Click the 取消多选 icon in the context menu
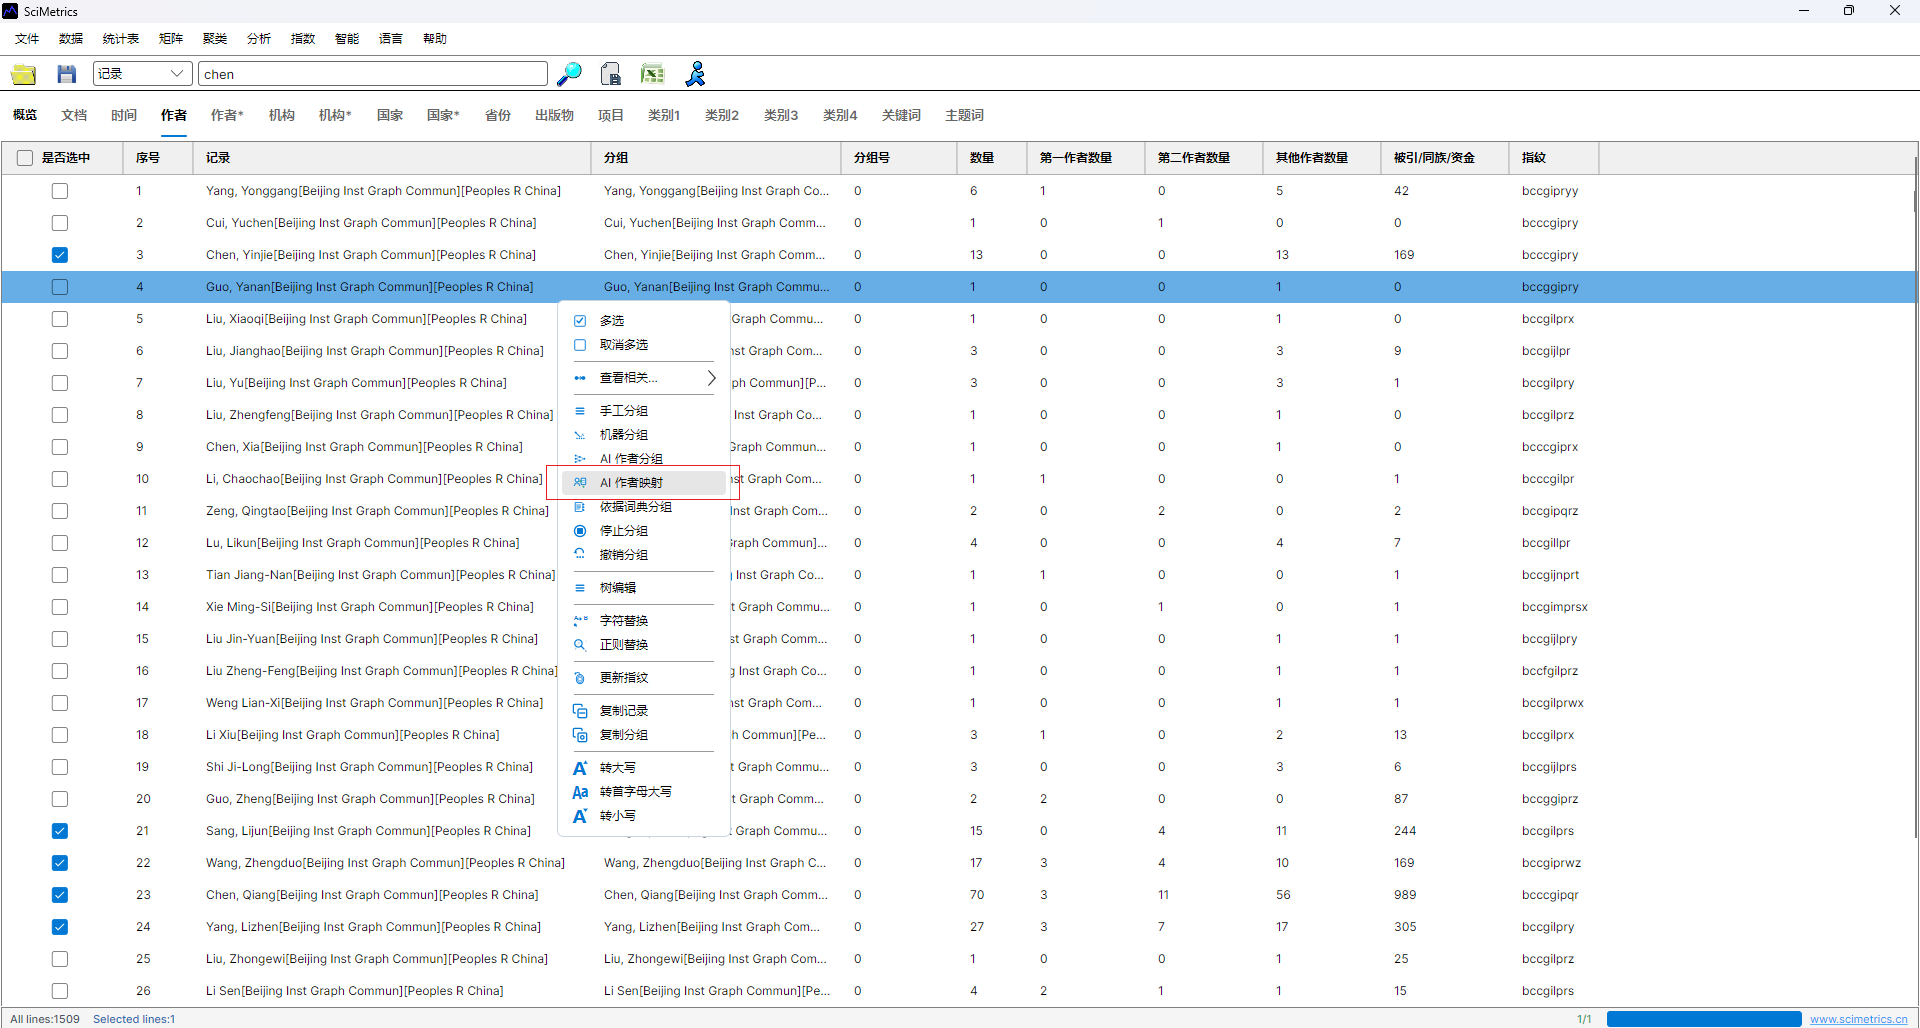 click(580, 345)
